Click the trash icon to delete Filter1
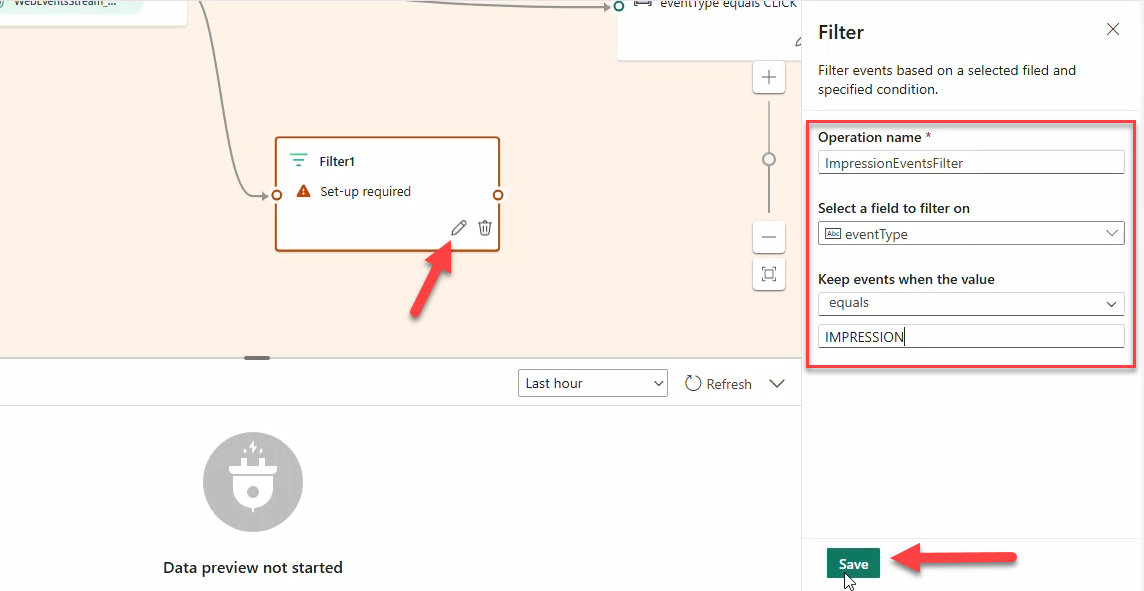Screen dimensions: 1144x591 [485, 228]
